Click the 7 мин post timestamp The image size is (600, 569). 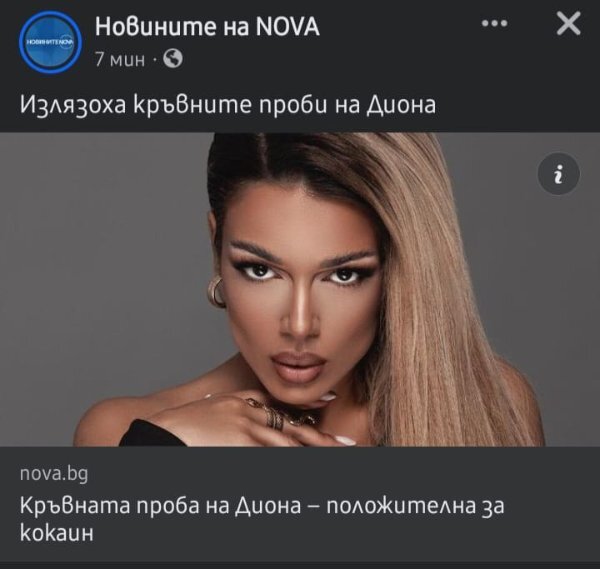[120, 60]
